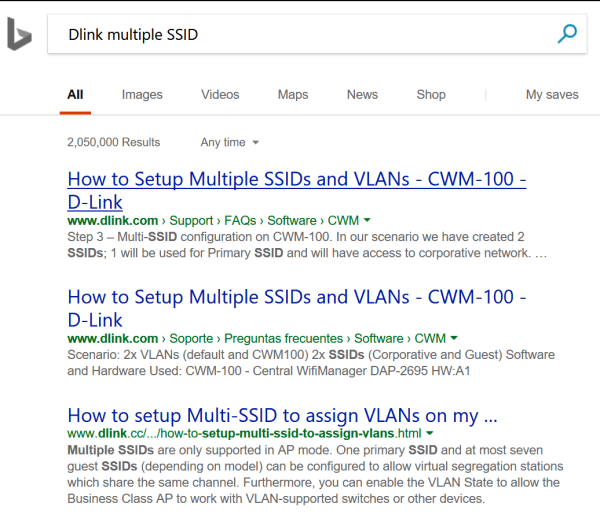Click the 2,050,000 Results count text
This screenshot has height=522, width=600.
[x=114, y=142]
